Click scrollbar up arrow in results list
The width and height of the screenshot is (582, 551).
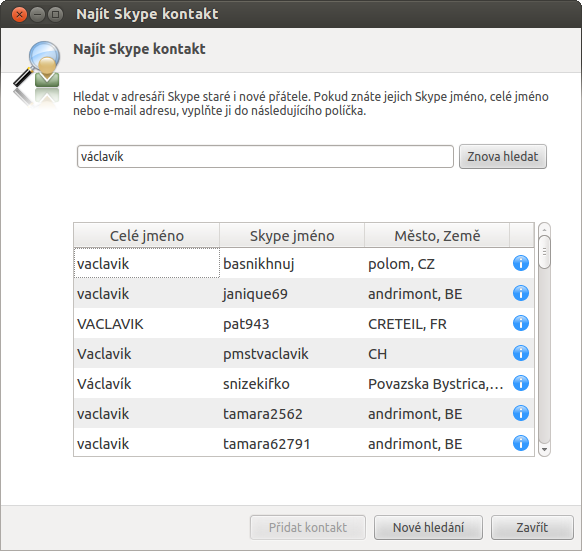544,230
